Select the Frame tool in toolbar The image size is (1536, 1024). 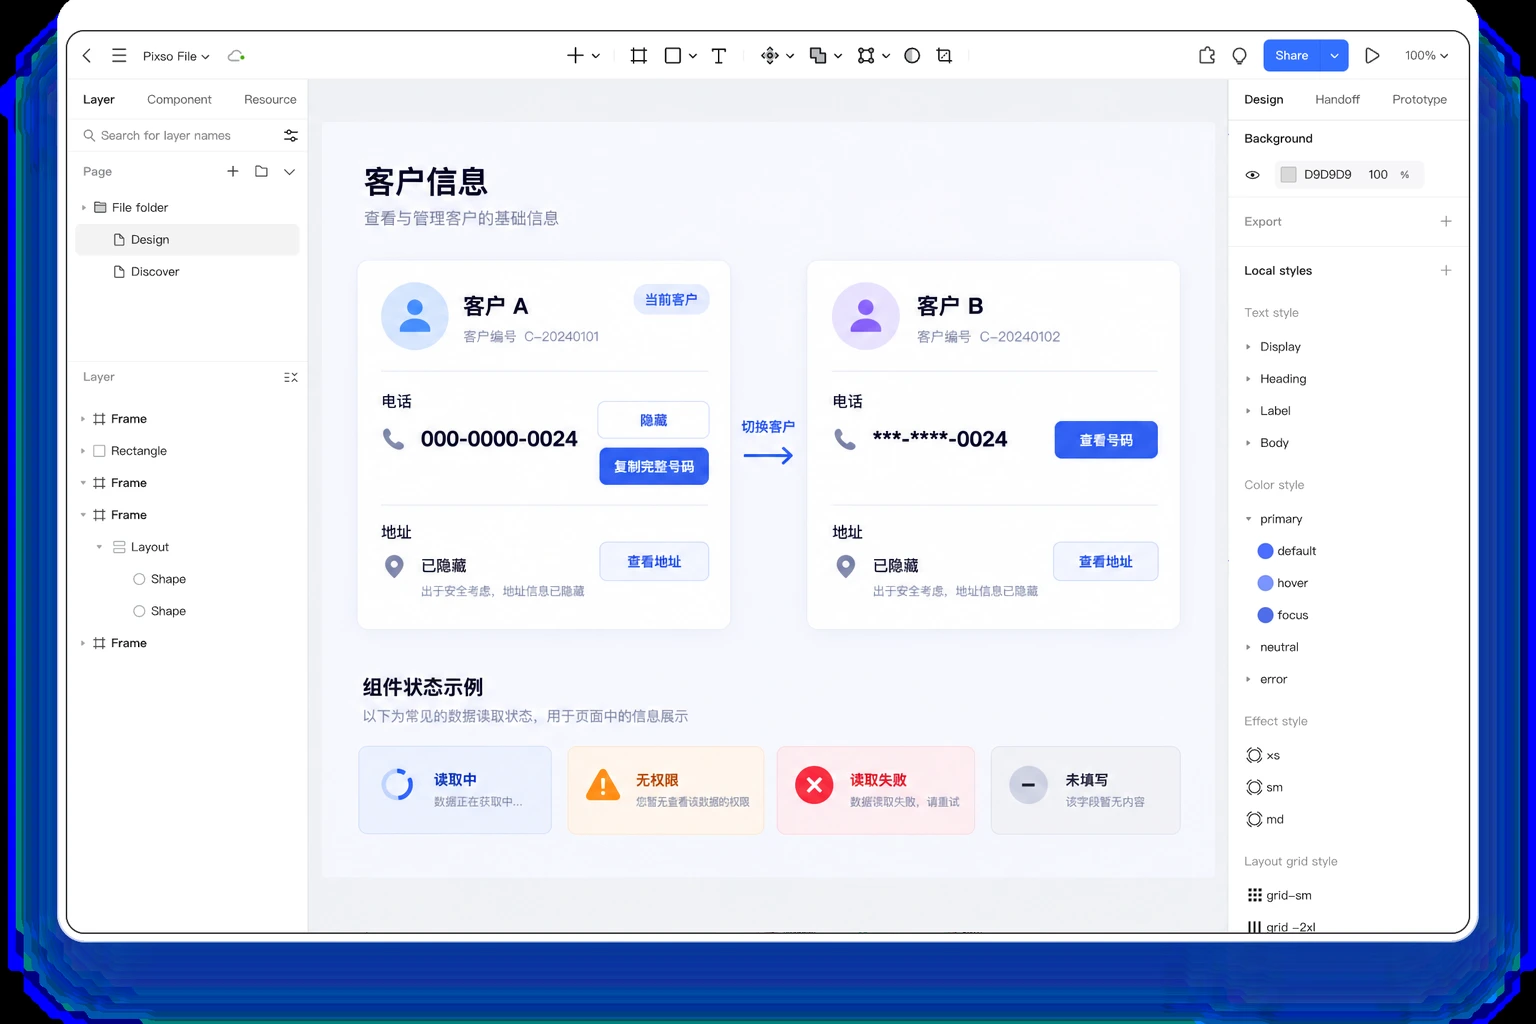point(639,56)
